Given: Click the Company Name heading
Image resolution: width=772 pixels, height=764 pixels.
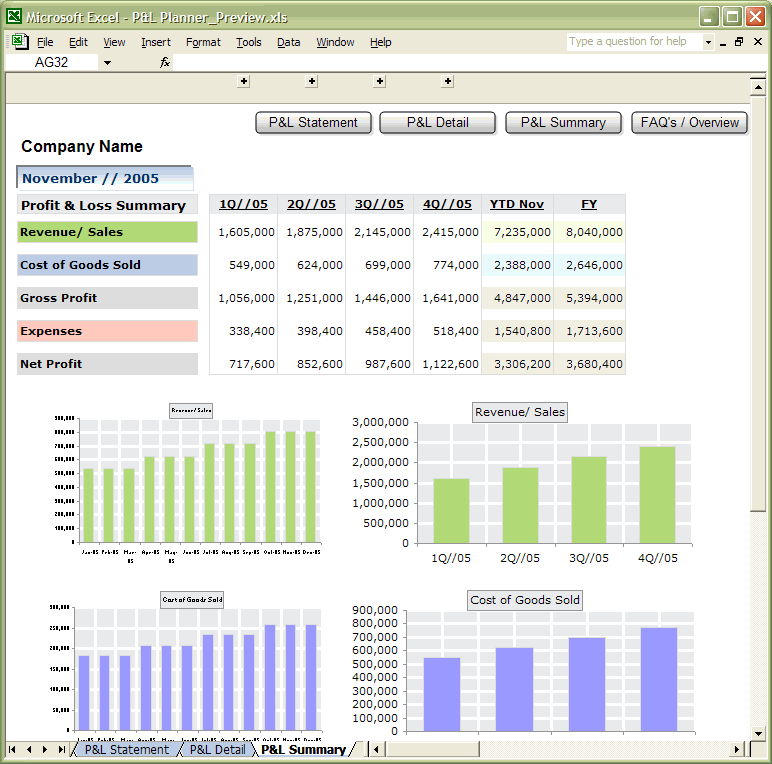Looking at the screenshot, I should click(82, 146).
